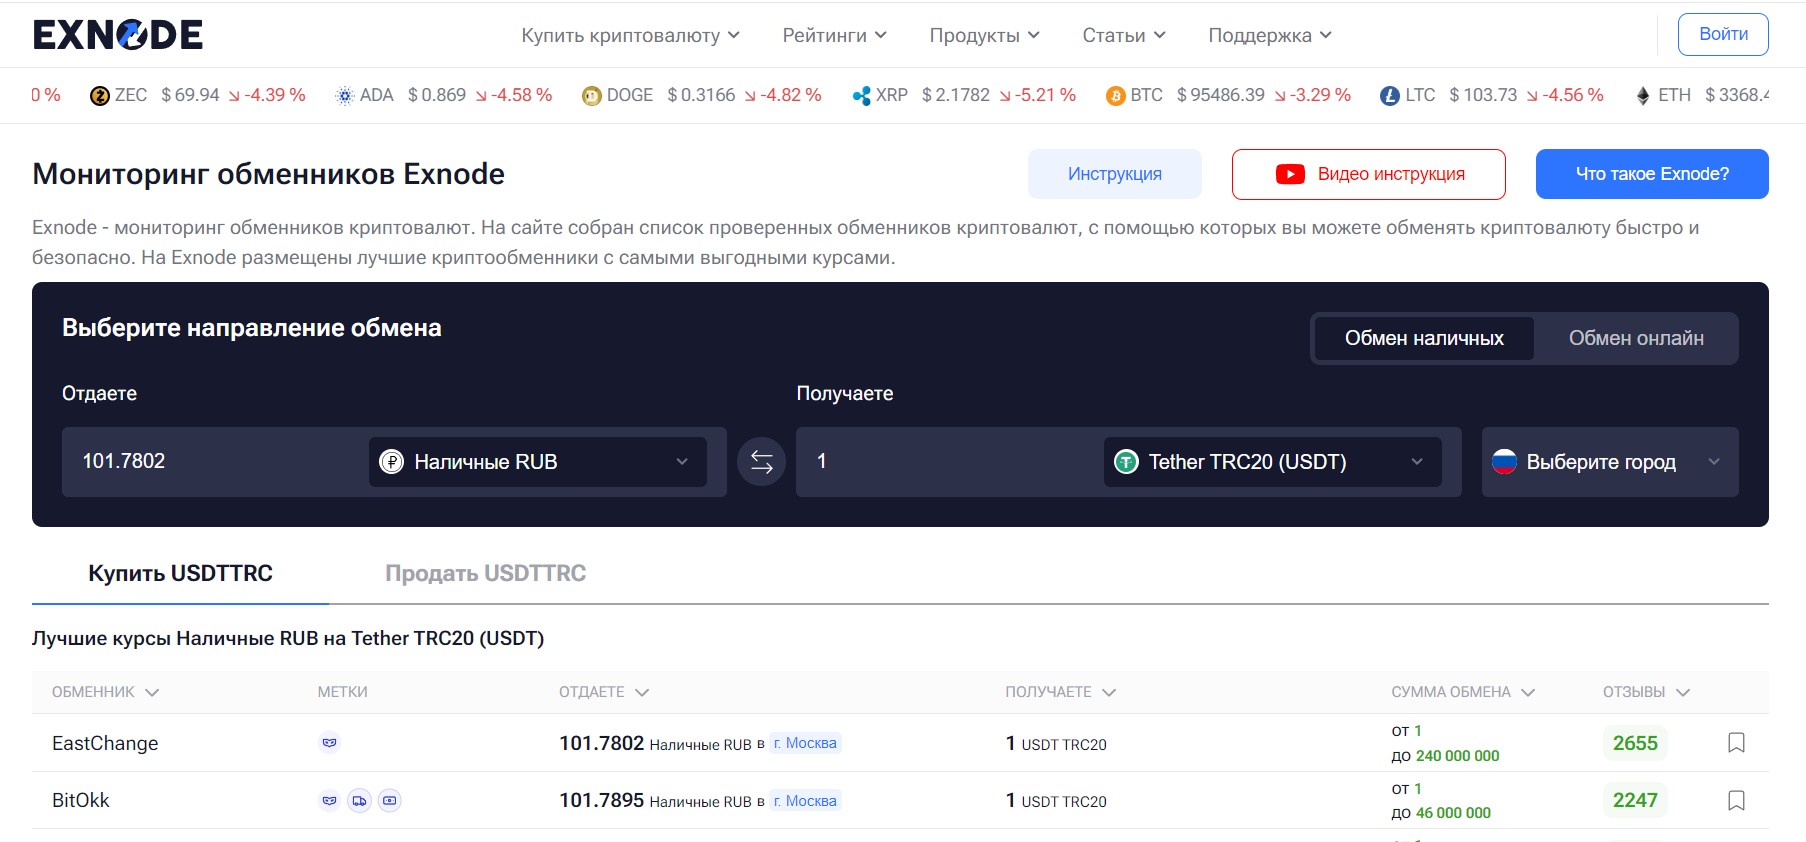This screenshot has width=1806, height=842.
Task: Click the Что такое Exnode? button
Action: tap(1652, 174)
